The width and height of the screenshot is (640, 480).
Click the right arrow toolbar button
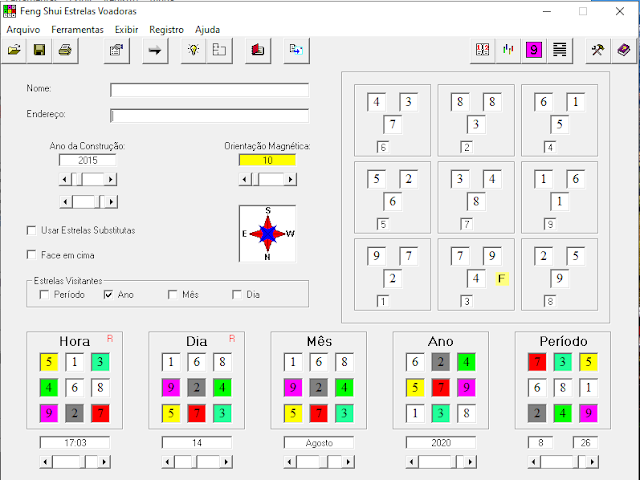(x=155, y=50)
